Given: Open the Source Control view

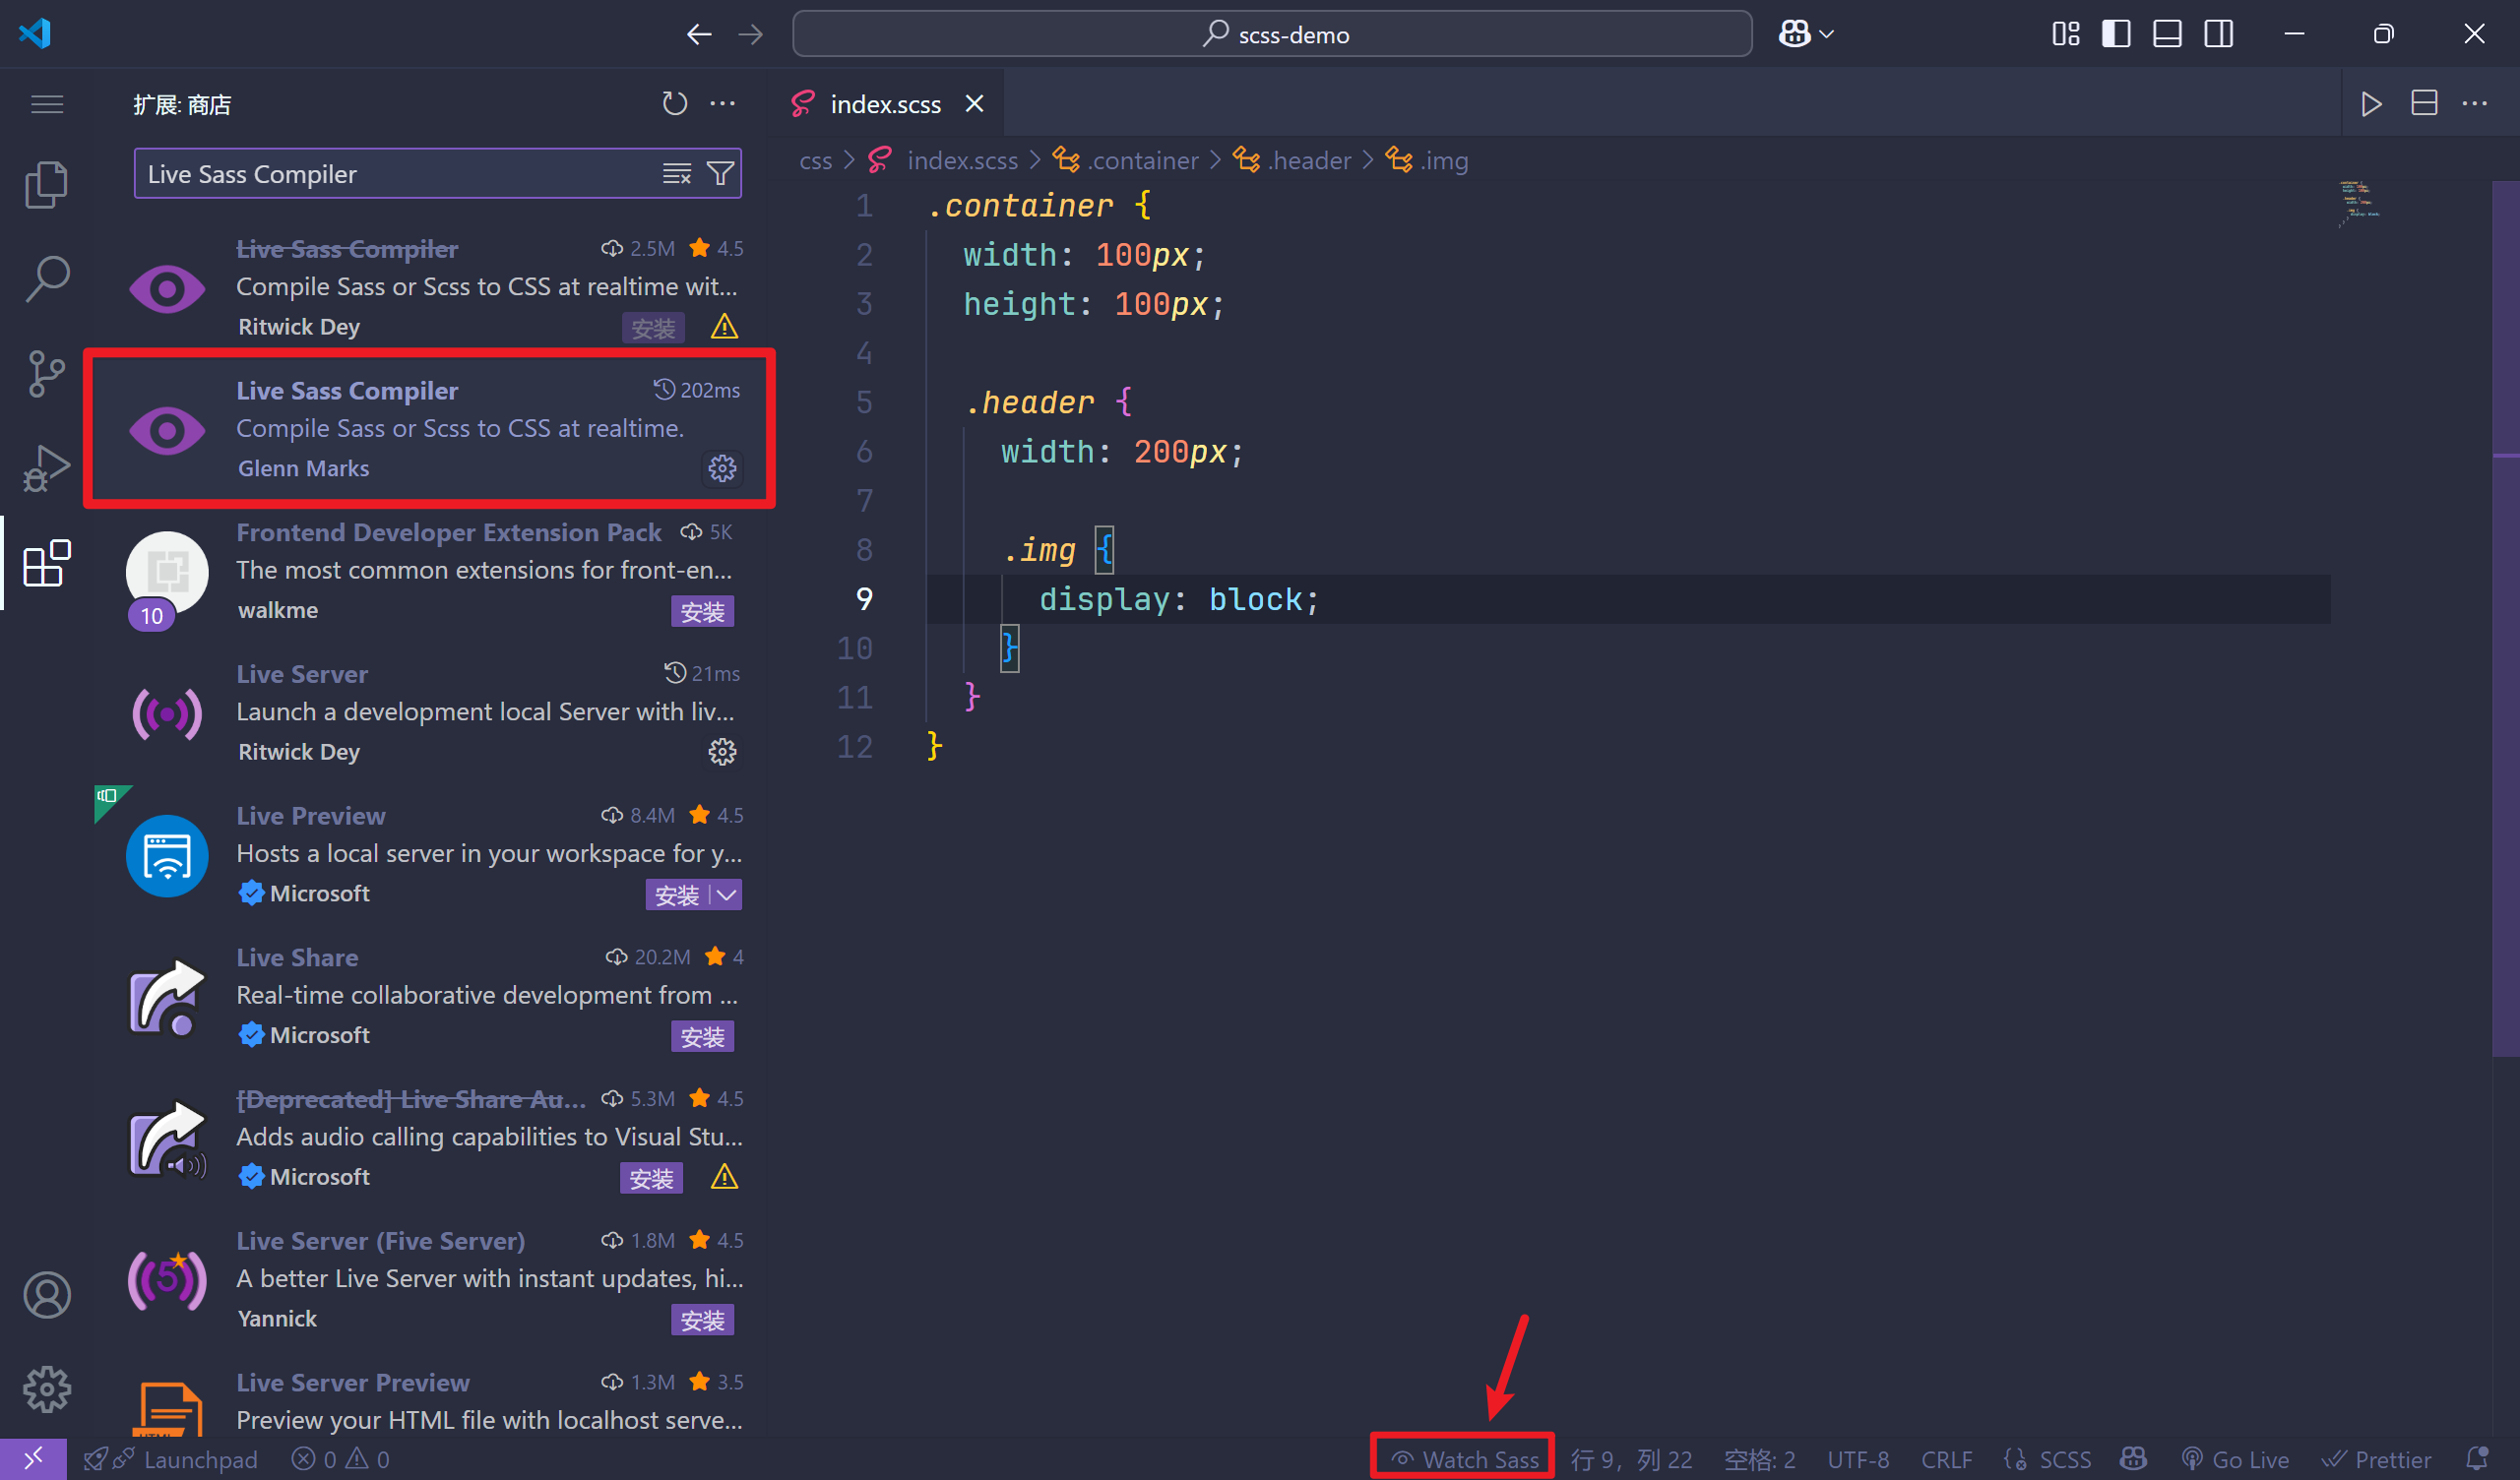Looking at the screenshot, I should pos(47,374).
